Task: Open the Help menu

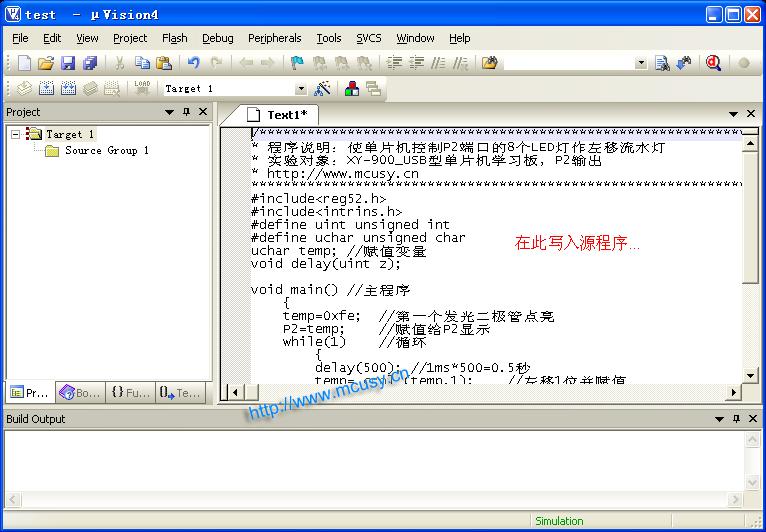Action: pyautogui.click(x=459, y=38)
